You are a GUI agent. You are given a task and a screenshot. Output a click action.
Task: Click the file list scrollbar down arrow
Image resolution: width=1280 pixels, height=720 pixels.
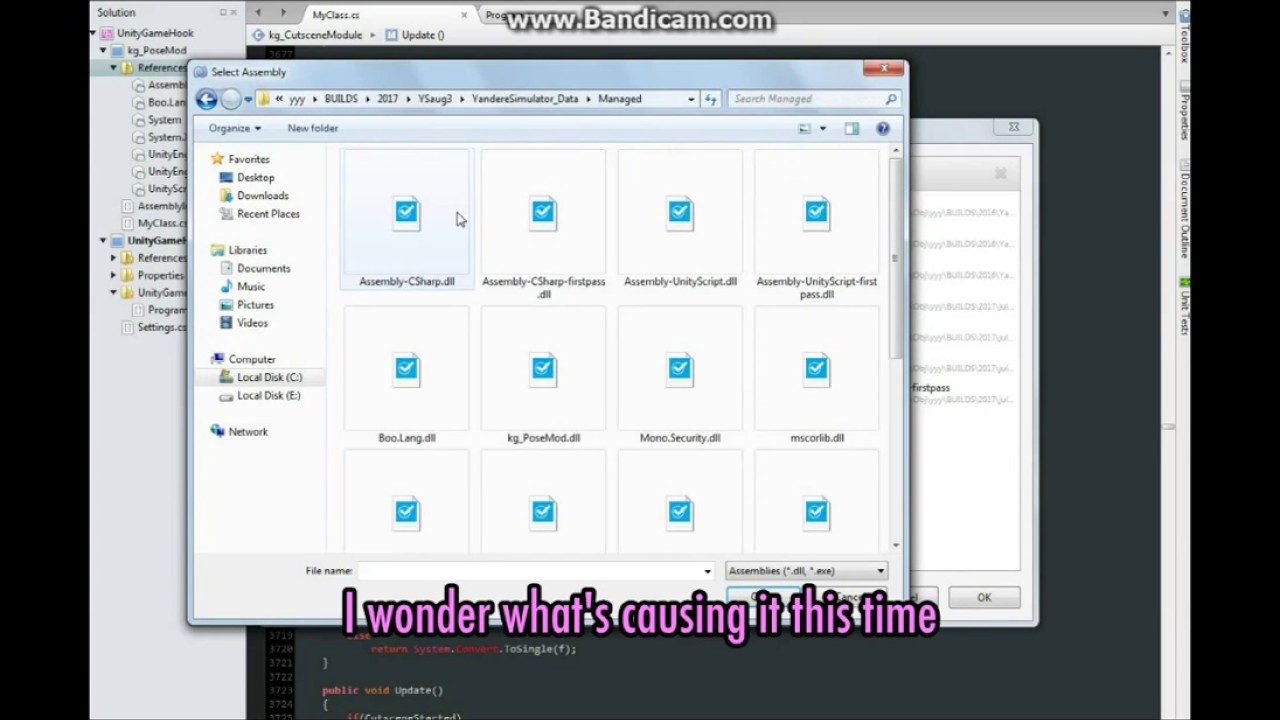[x=895, y=545]
